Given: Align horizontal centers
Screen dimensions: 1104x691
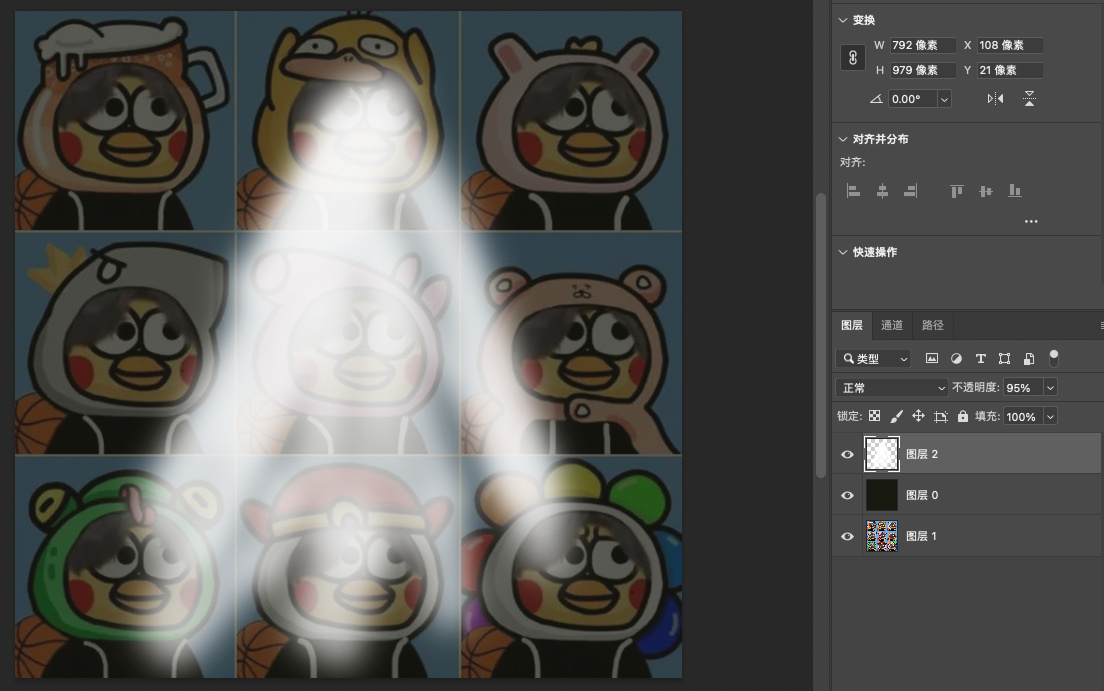Looking at the screenshot, I should point(882,191).
